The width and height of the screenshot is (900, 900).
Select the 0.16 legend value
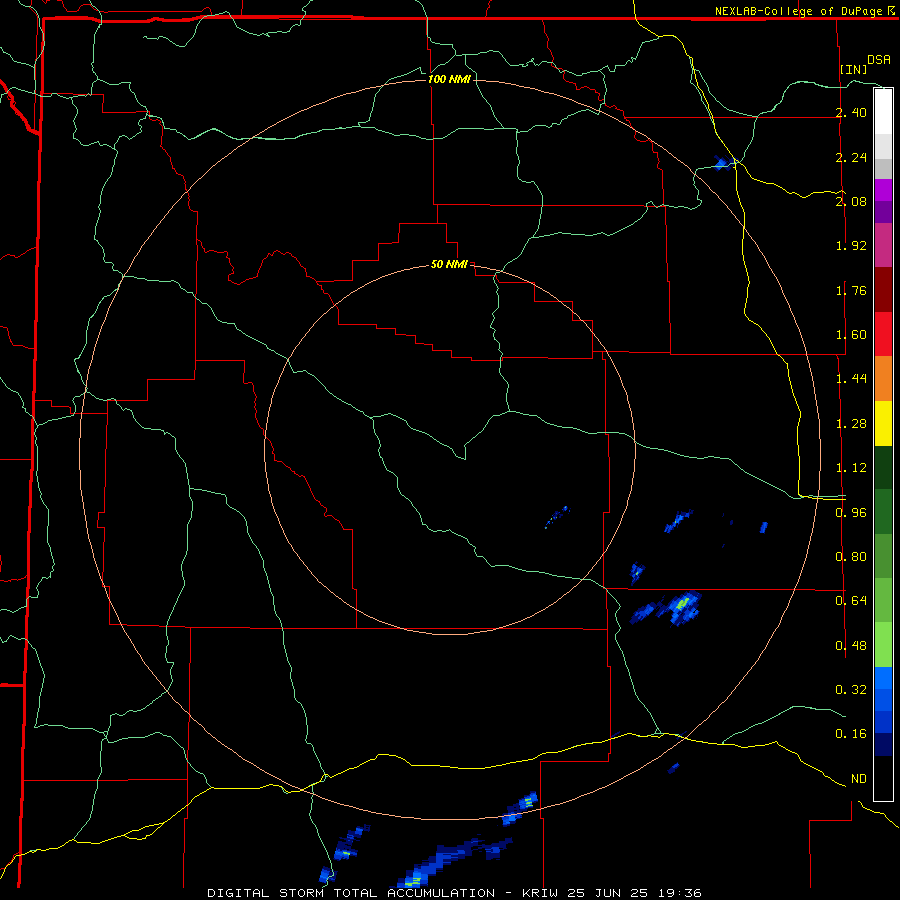pos(851,734)
